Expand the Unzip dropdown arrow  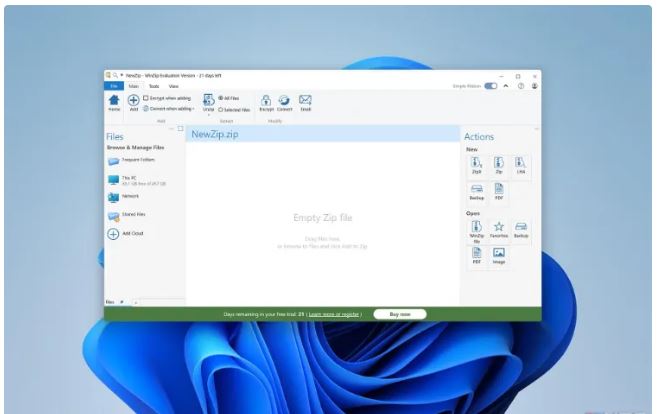coord(208,115)
